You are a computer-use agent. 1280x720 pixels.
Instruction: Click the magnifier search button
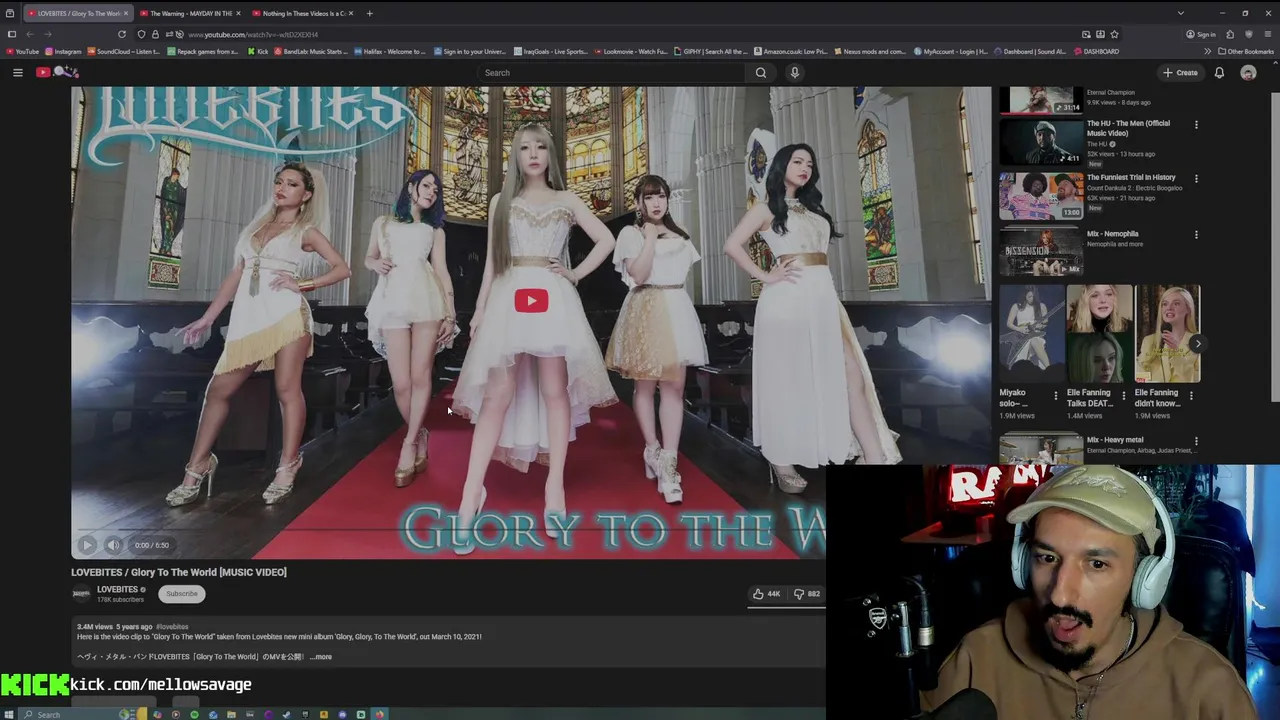pos(761,72)
